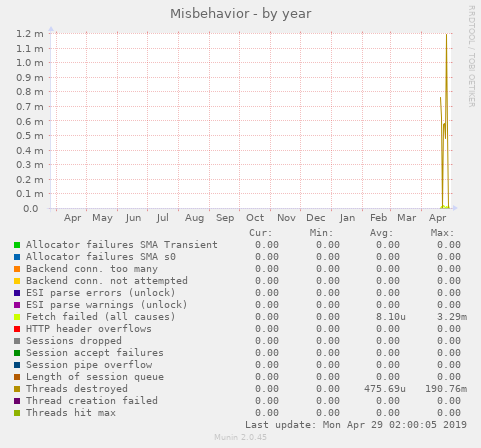Click the 'Misbehavior - by year' title
The image size is (481, 448).
point(241,14)
